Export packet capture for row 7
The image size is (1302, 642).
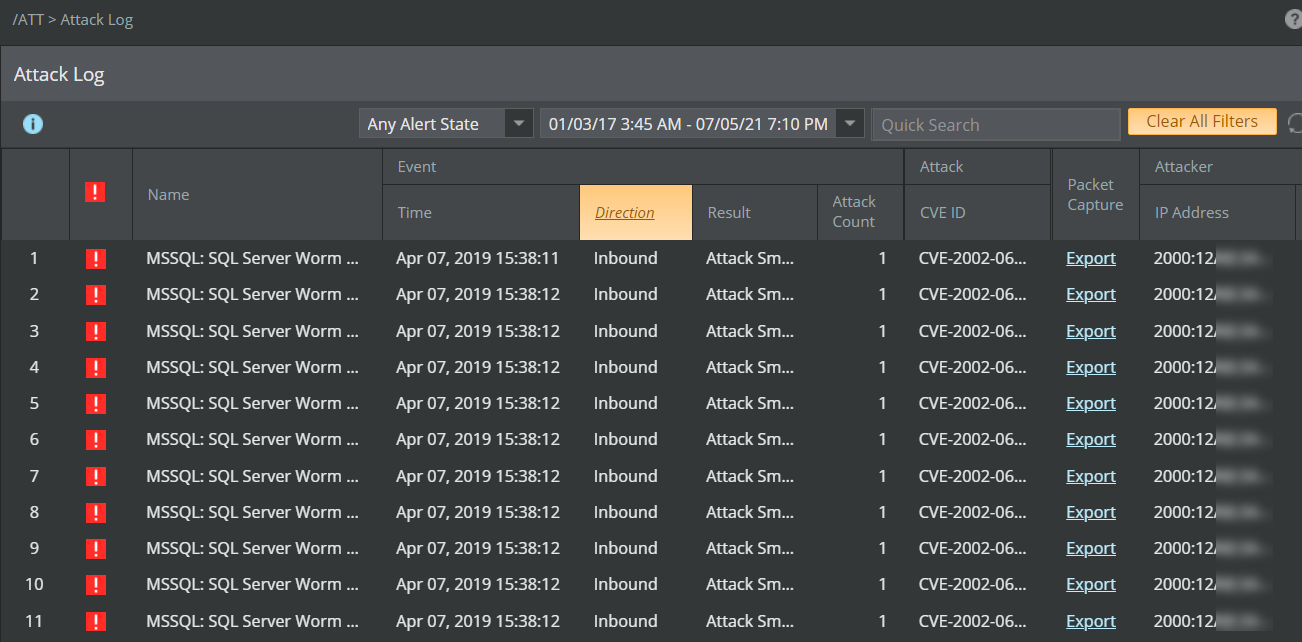(x=1091, y=476)
